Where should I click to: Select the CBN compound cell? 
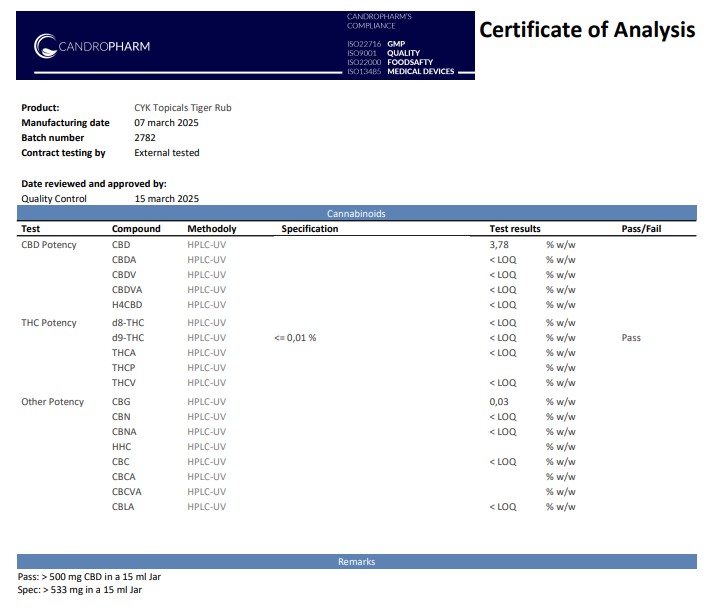pos(121,417)
